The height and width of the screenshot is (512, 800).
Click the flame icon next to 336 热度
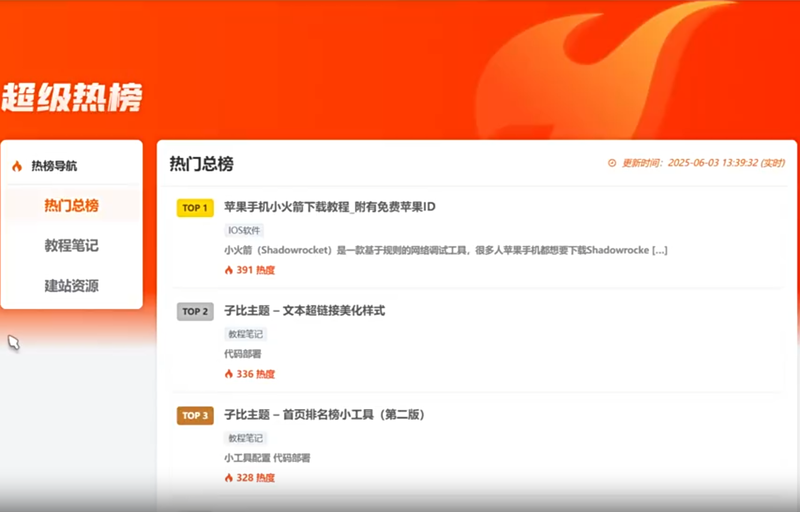click(x=229, y=374)
